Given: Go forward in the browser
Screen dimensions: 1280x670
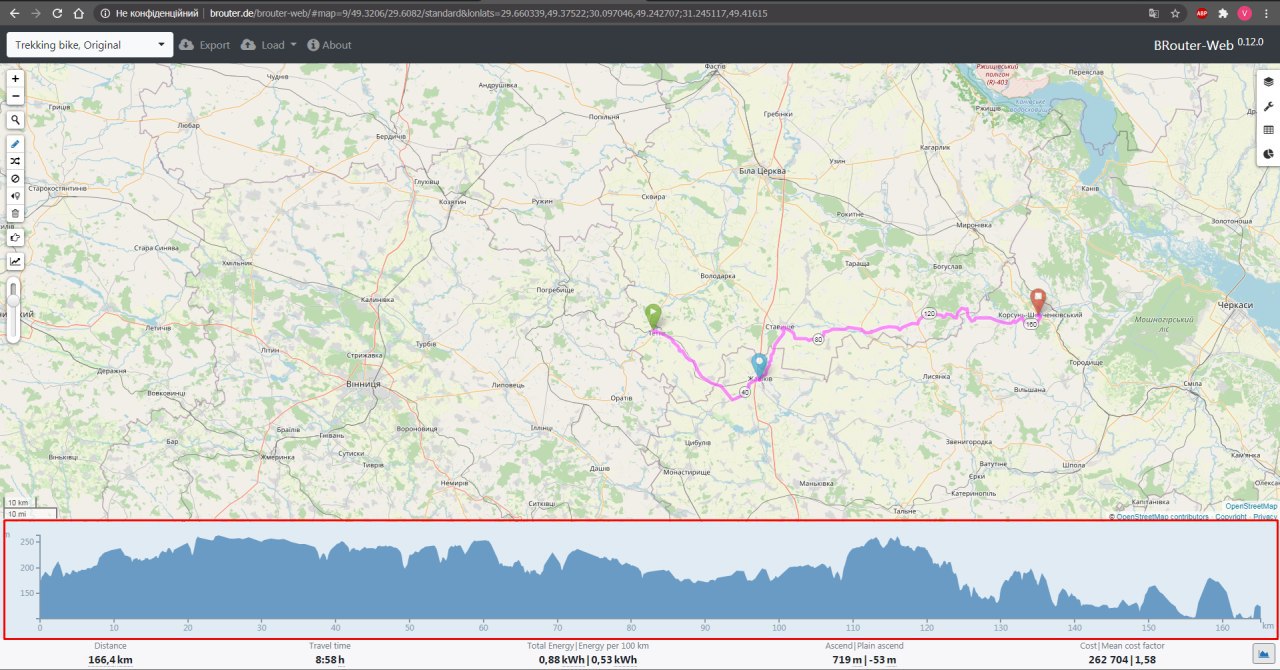Looking at the screenshot, I should click(36, 14).
